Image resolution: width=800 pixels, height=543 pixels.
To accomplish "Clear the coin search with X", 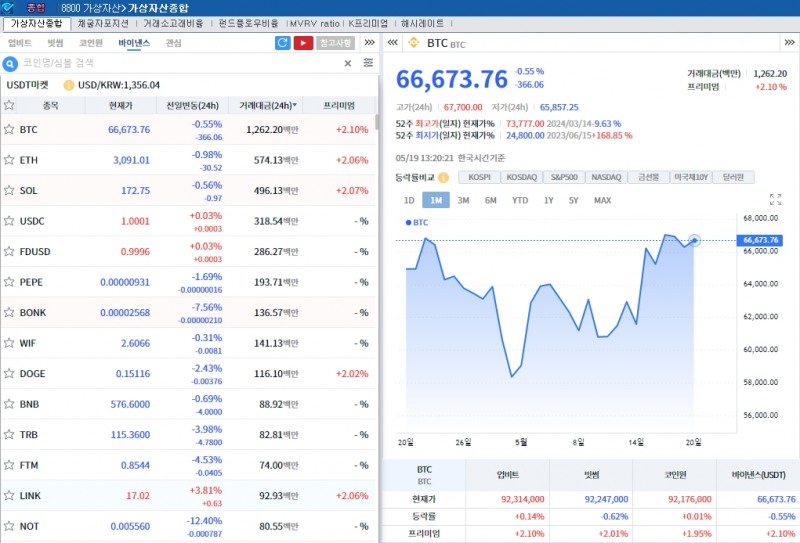I will (347, 63).
